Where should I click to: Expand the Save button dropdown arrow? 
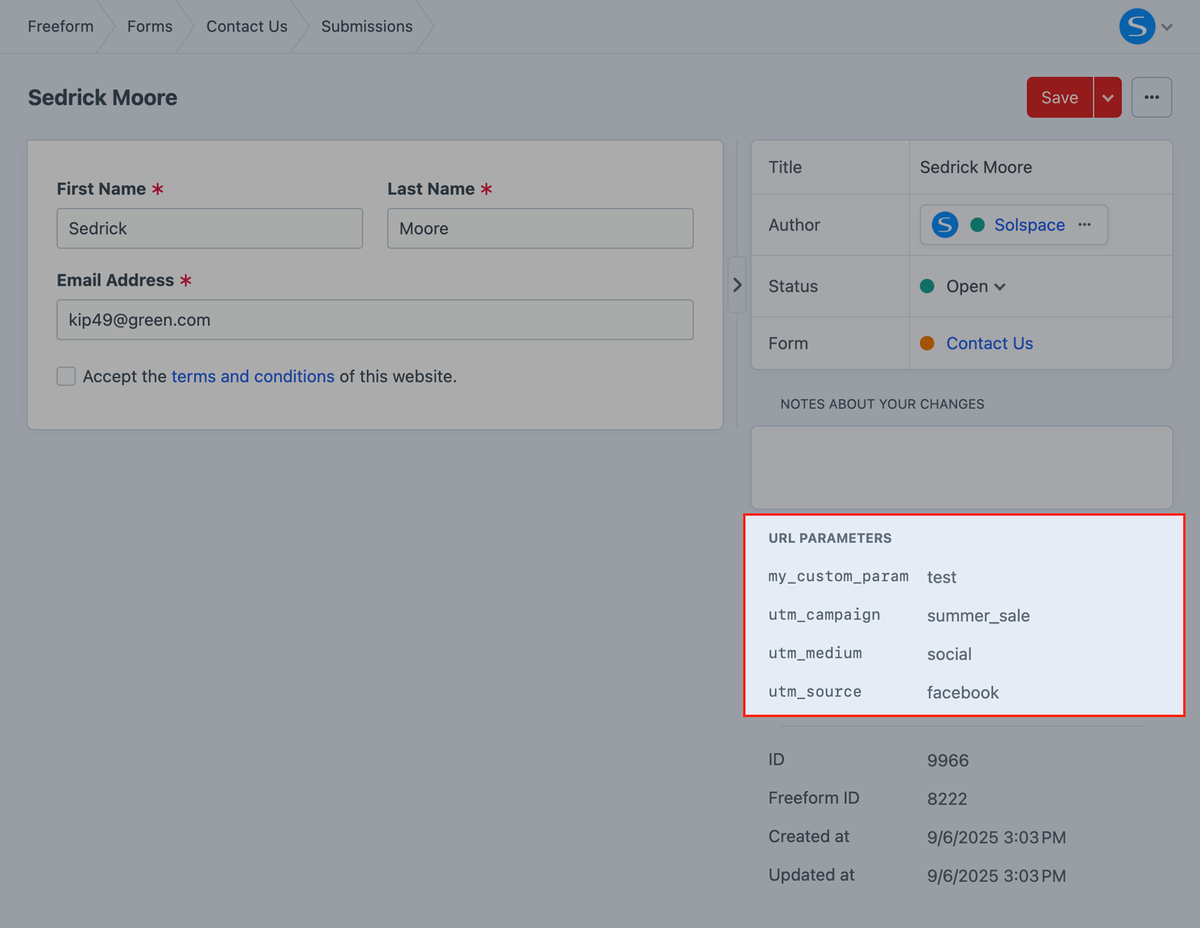click(1108, 97)
